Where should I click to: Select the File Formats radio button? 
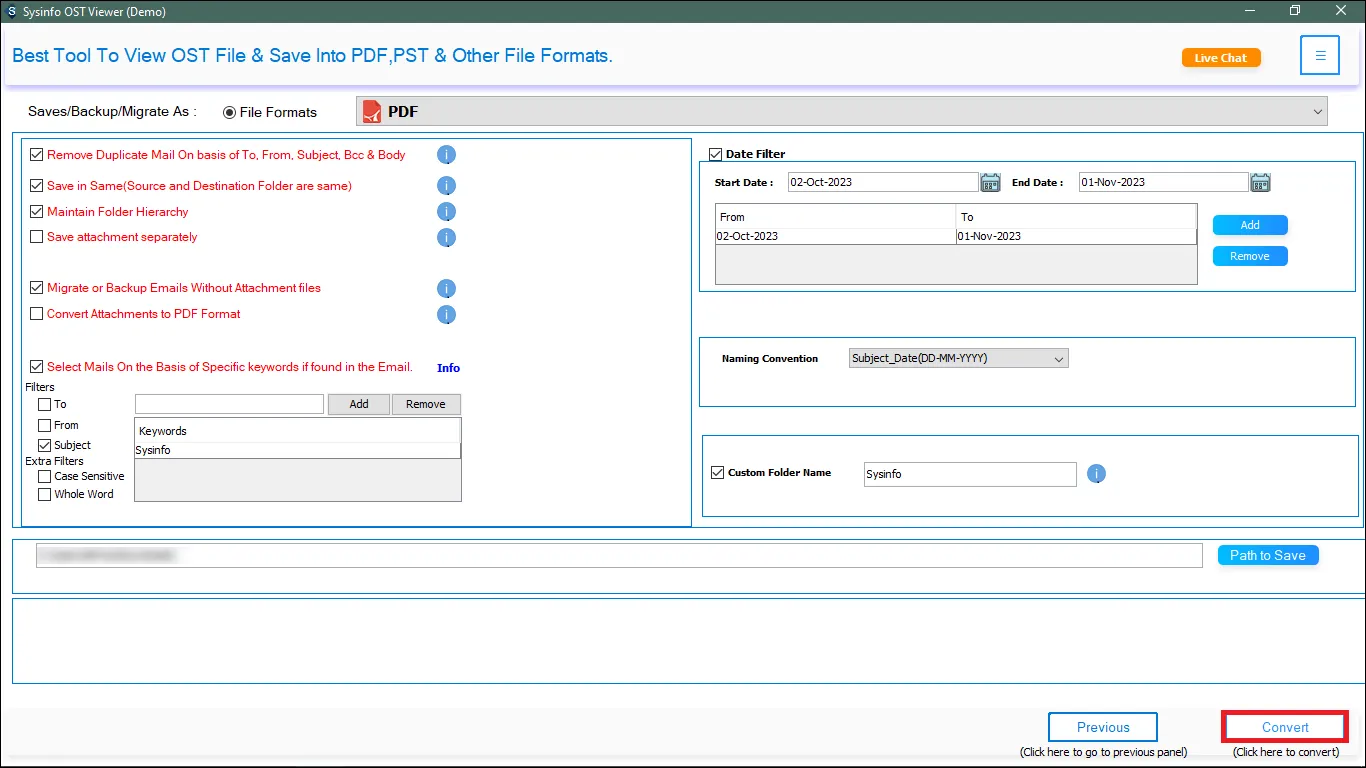(230, 112)
